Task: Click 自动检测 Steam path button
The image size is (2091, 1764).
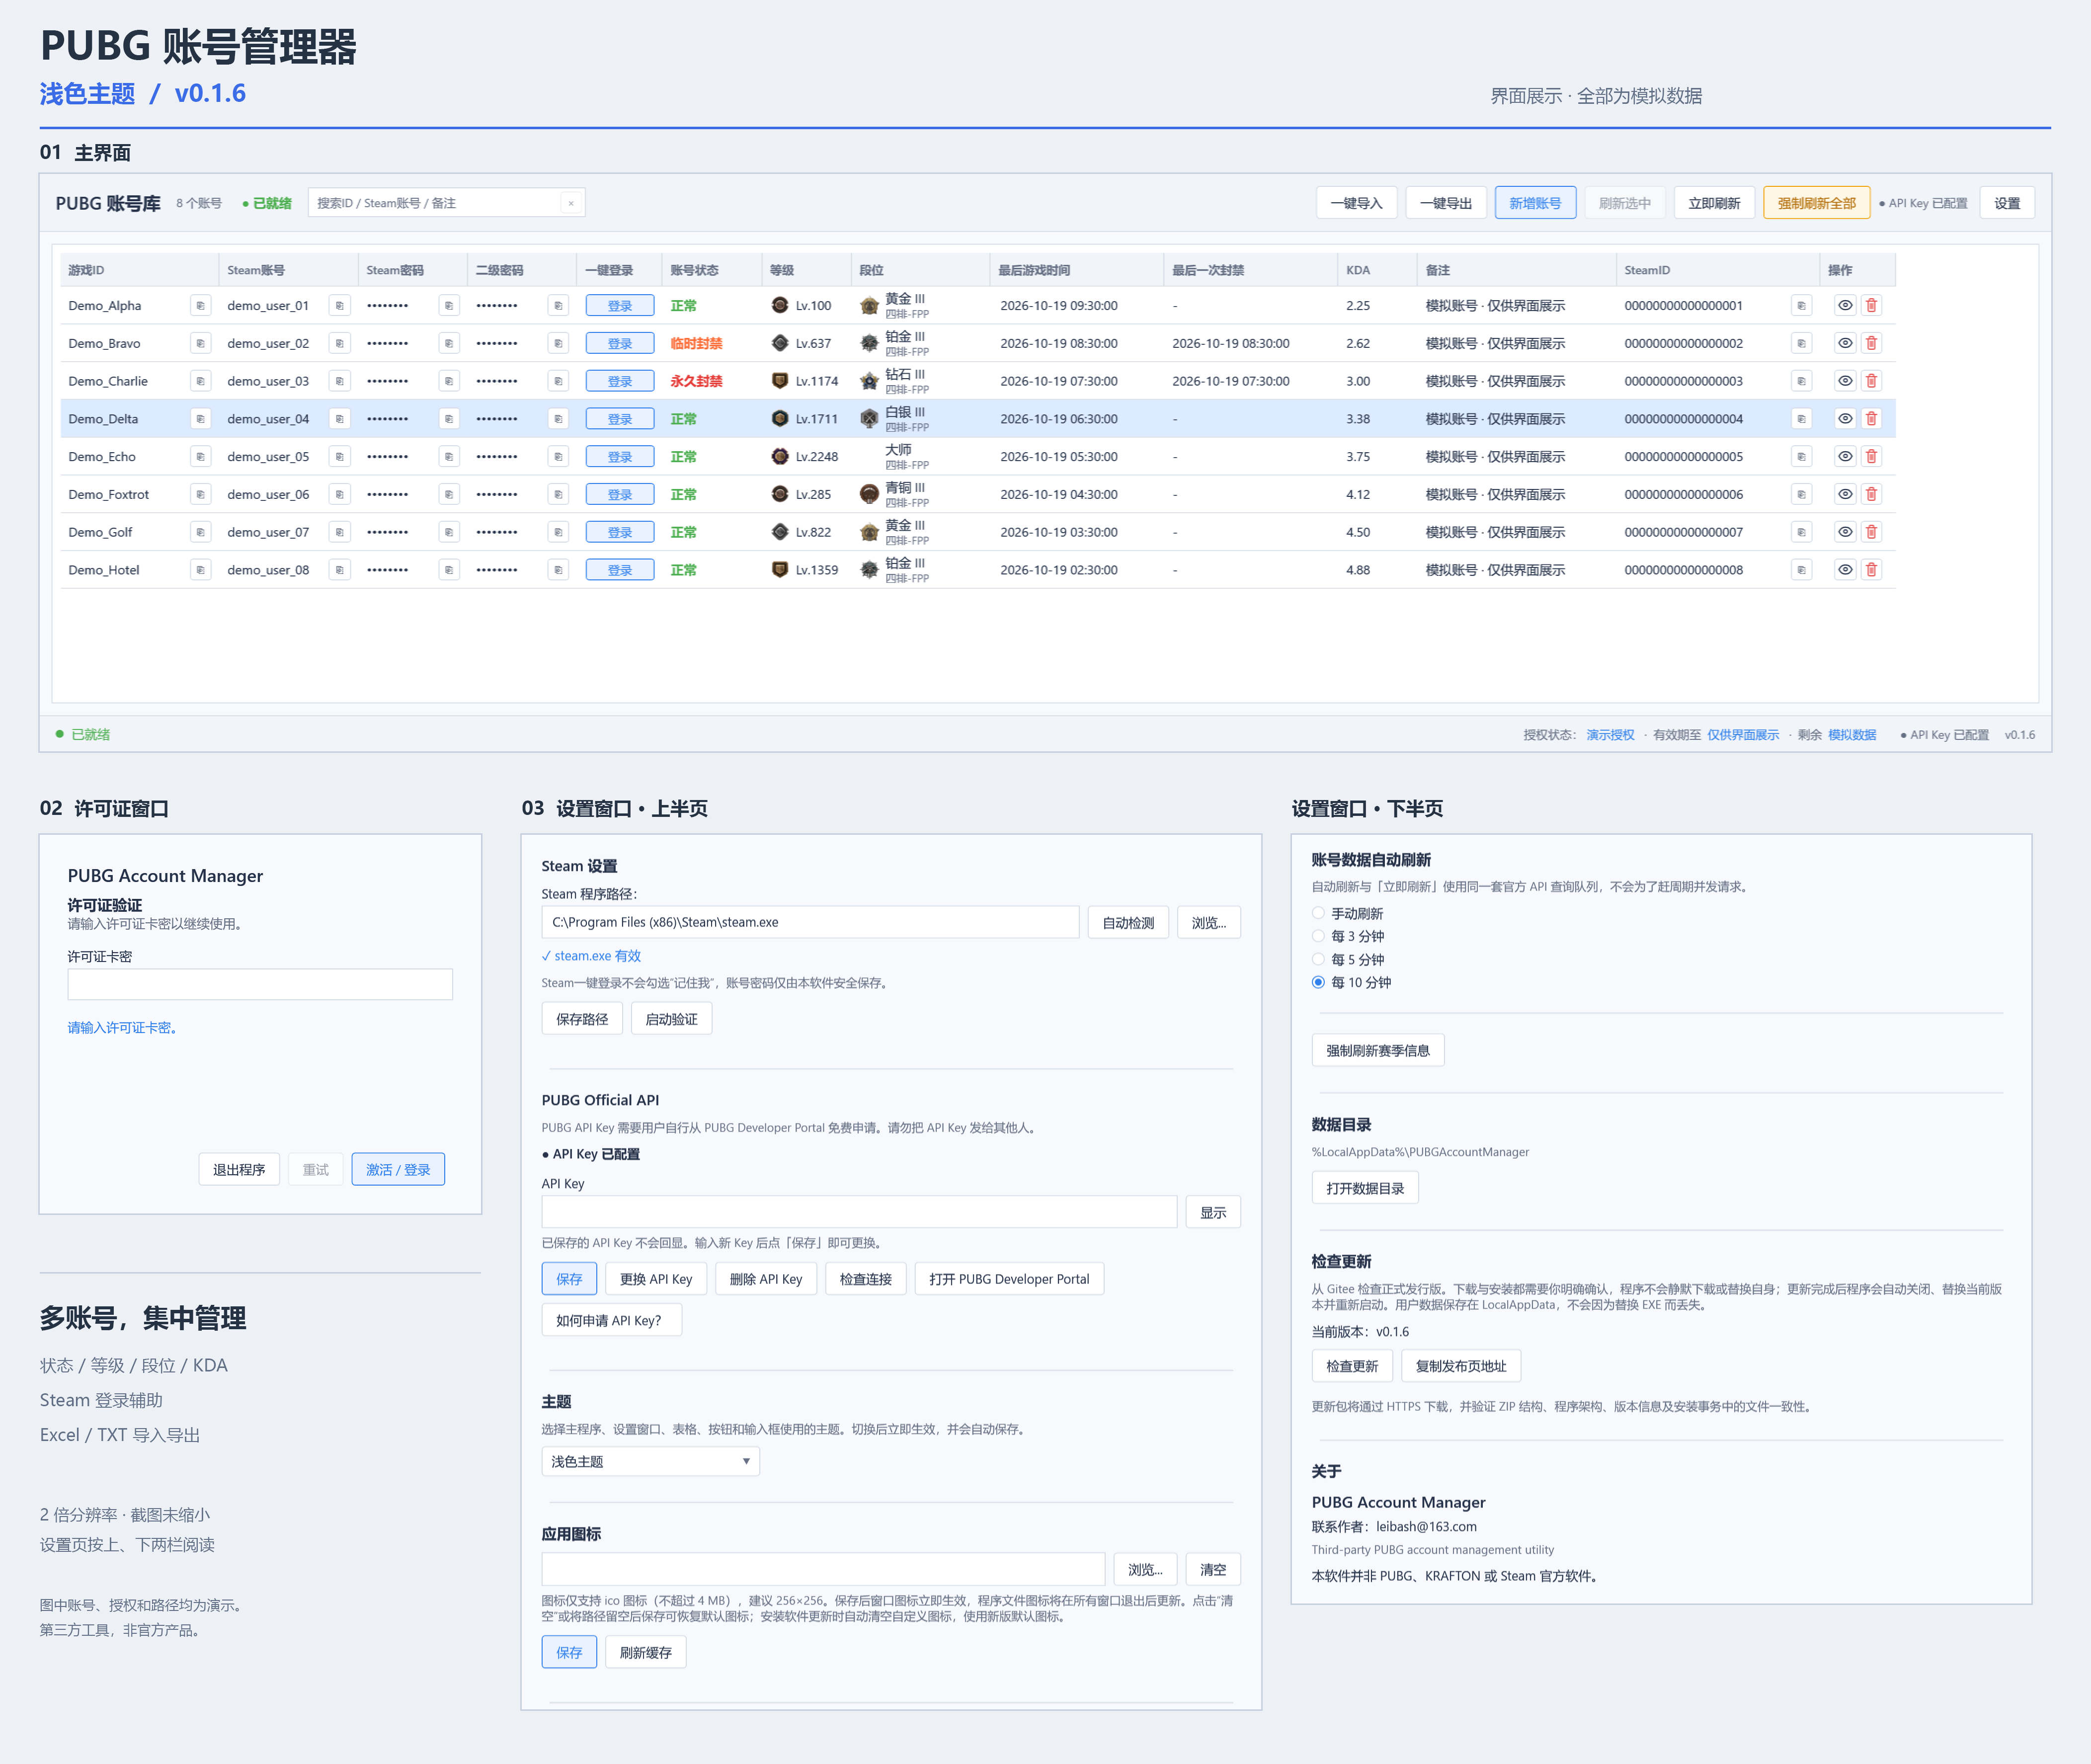Action: (1128, 922)
